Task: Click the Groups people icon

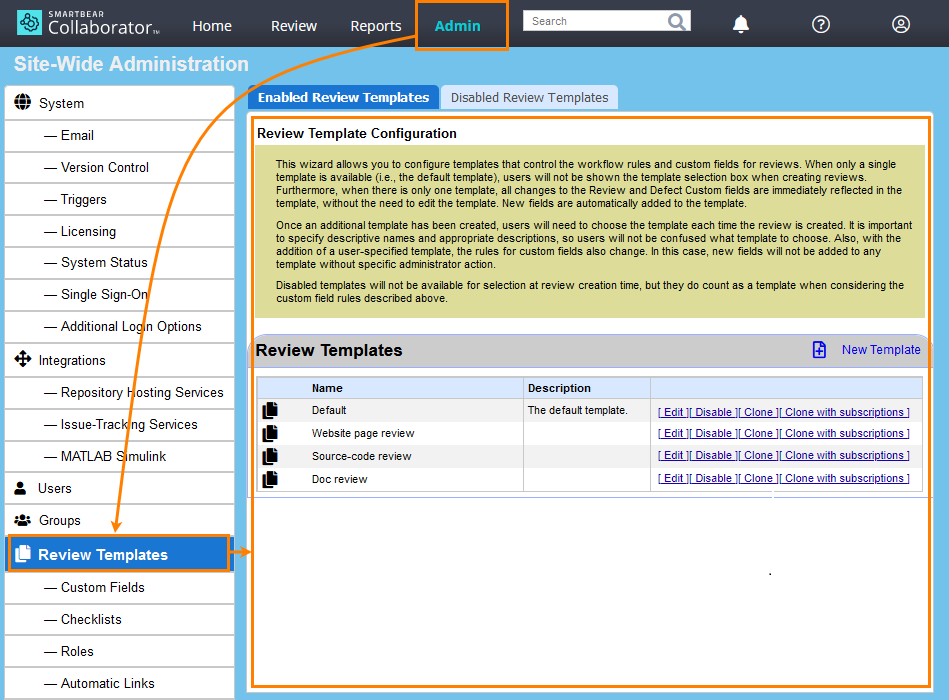Action: click(x=23, y=520)
